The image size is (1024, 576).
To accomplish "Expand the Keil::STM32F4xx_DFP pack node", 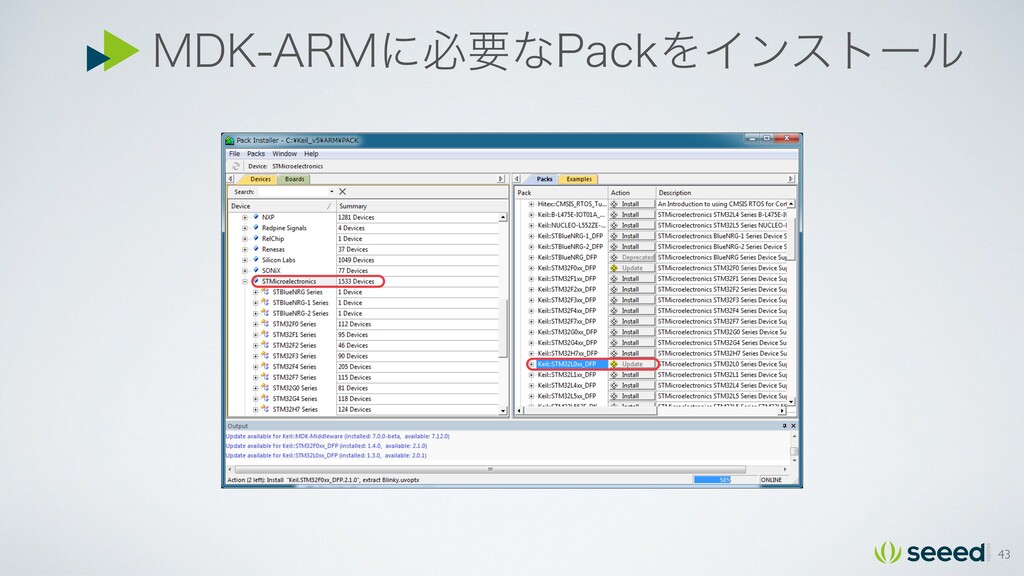I will pyautogui.click(x=532, y=311).
